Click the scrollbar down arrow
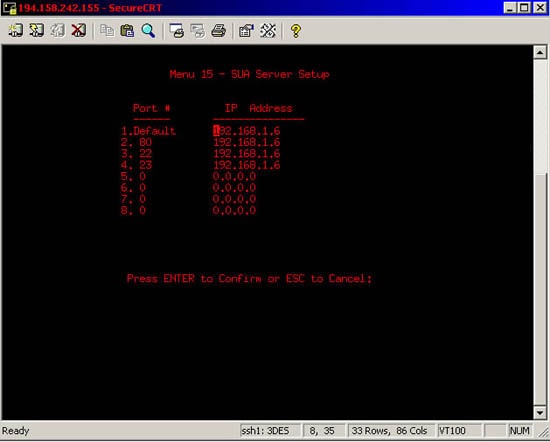Viewport: 550px width, 442px height. (x=540, y=413)
